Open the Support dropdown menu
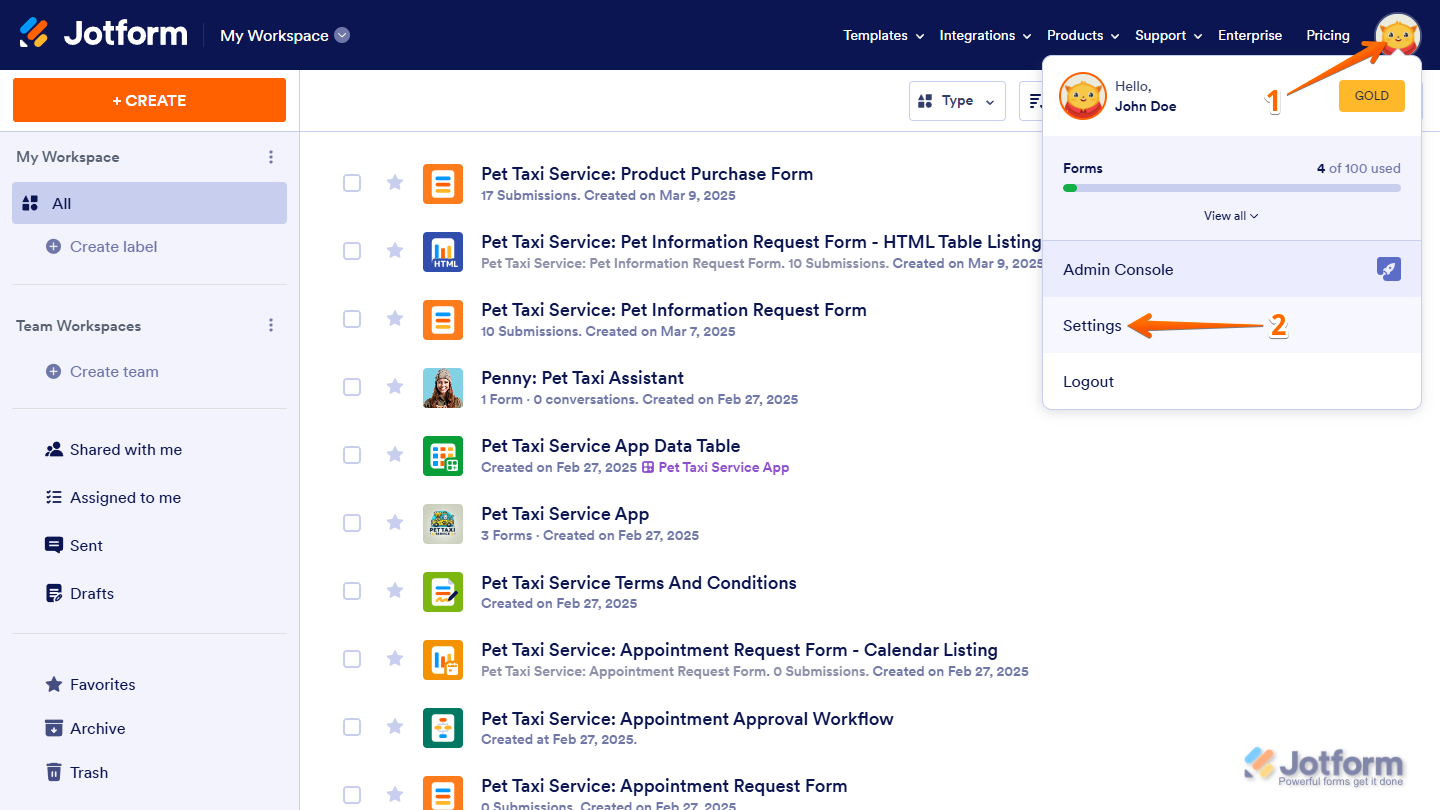This screenshot has width=1440, height=810. pos(1168,35)
